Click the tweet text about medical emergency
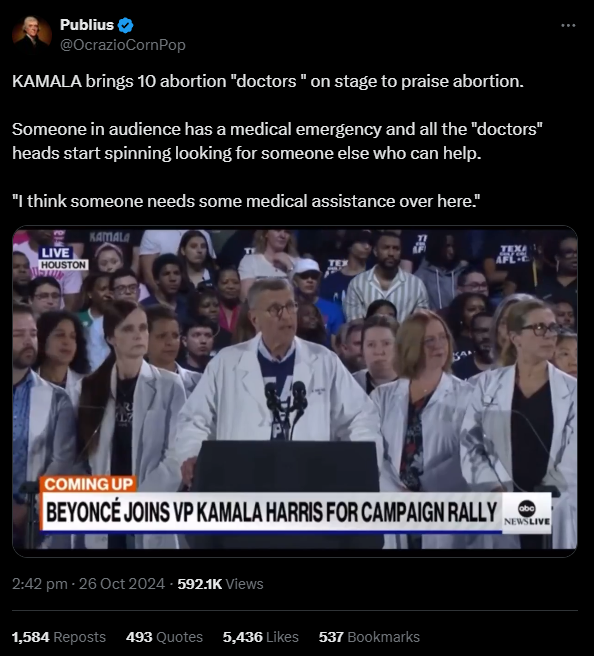The width and height of the screenshot is (594, 656). (x=277, y=141)
